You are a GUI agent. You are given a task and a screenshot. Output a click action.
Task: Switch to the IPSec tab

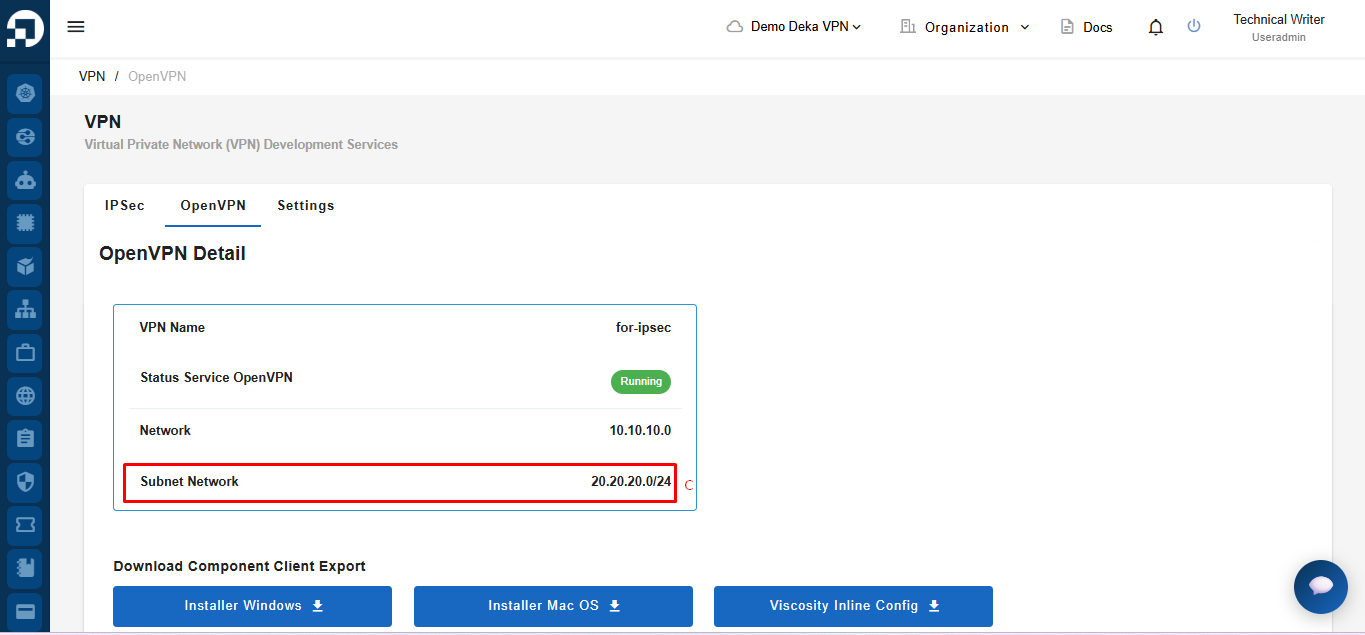[x=125, y=205]
